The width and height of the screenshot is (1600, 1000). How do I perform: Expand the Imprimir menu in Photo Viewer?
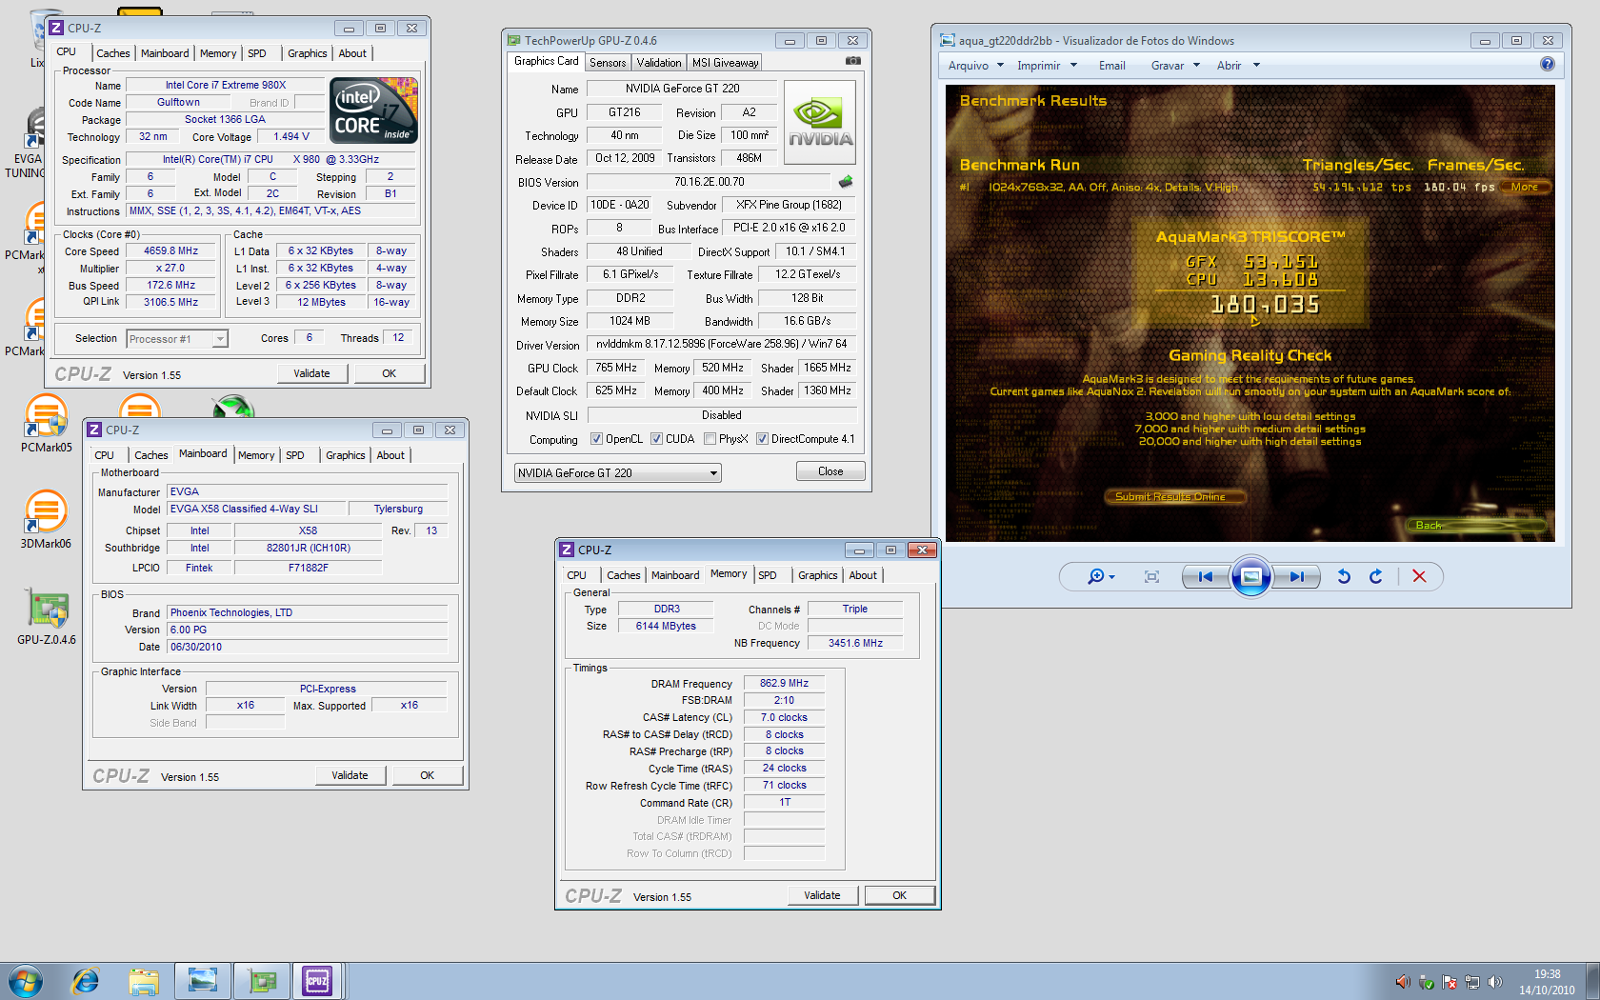pyautogui.click(x=1047, y=66)
